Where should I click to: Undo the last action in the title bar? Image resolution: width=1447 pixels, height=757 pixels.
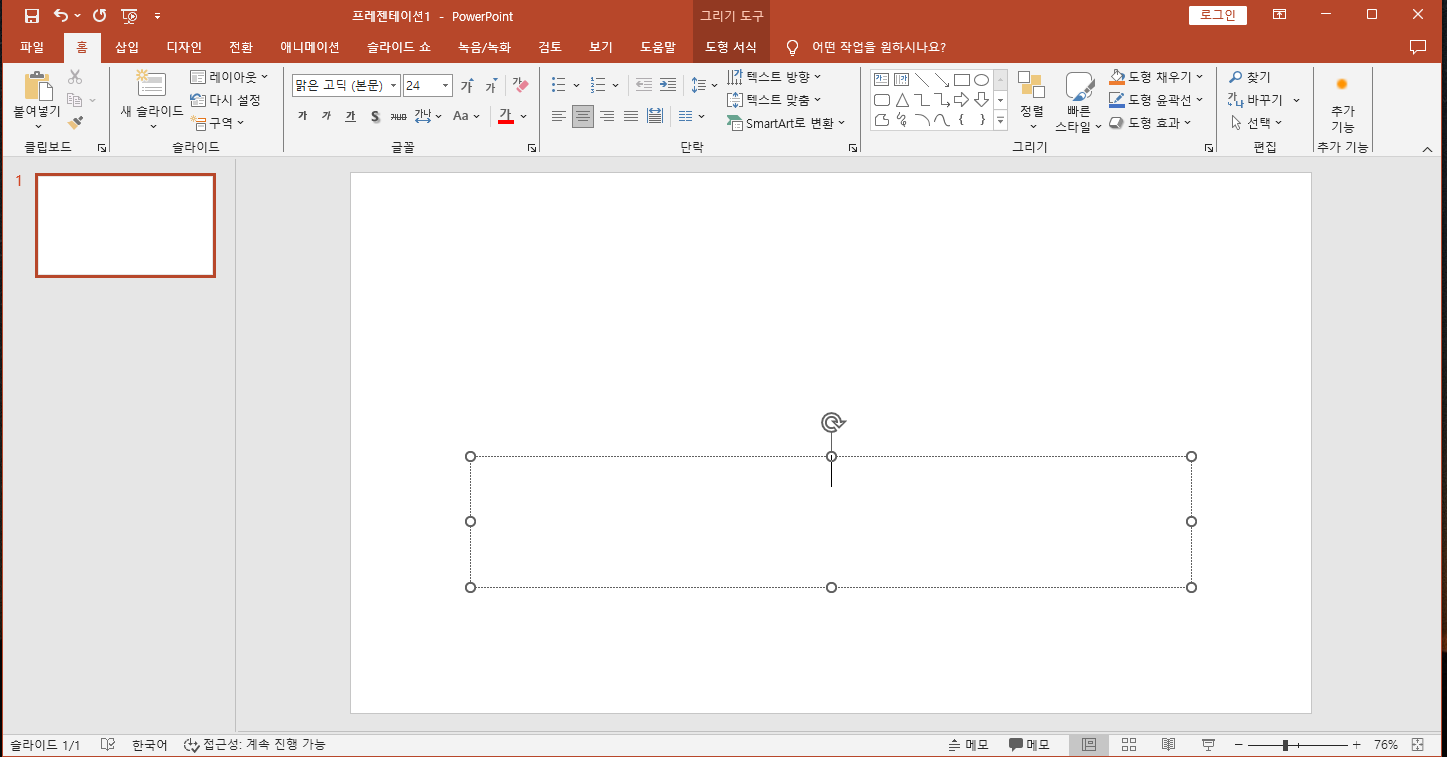coord(62,16)
